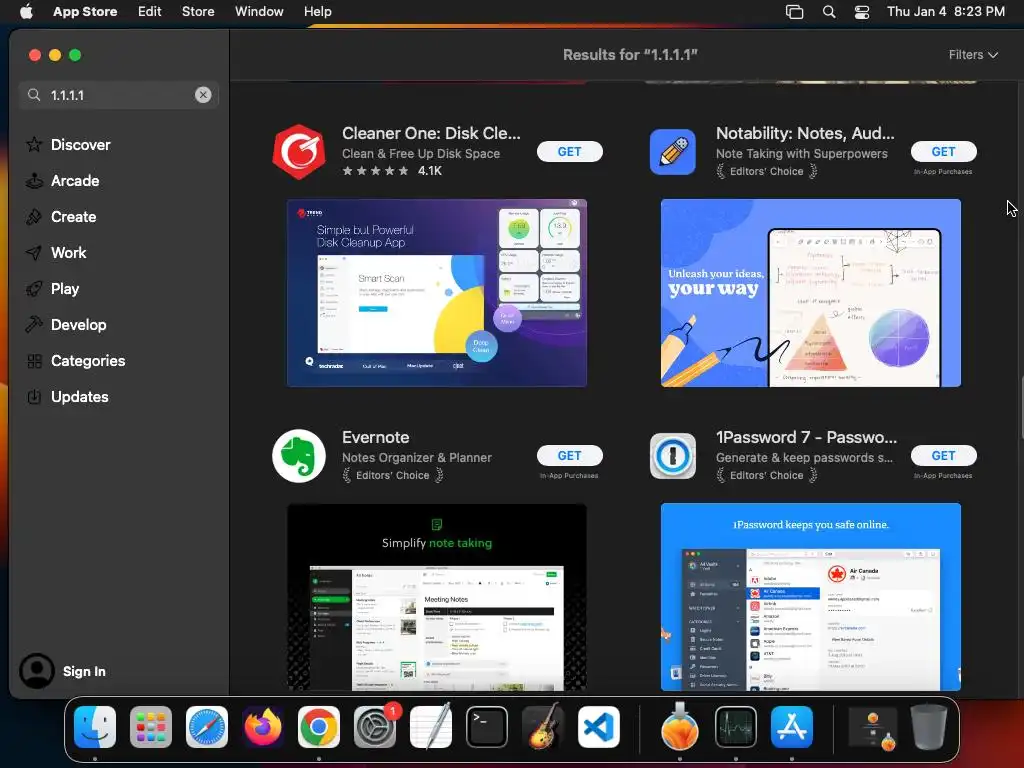The image size is (1024, 768).
Task: Open Spotlight search in the menu bar
Action: [829, 12]
